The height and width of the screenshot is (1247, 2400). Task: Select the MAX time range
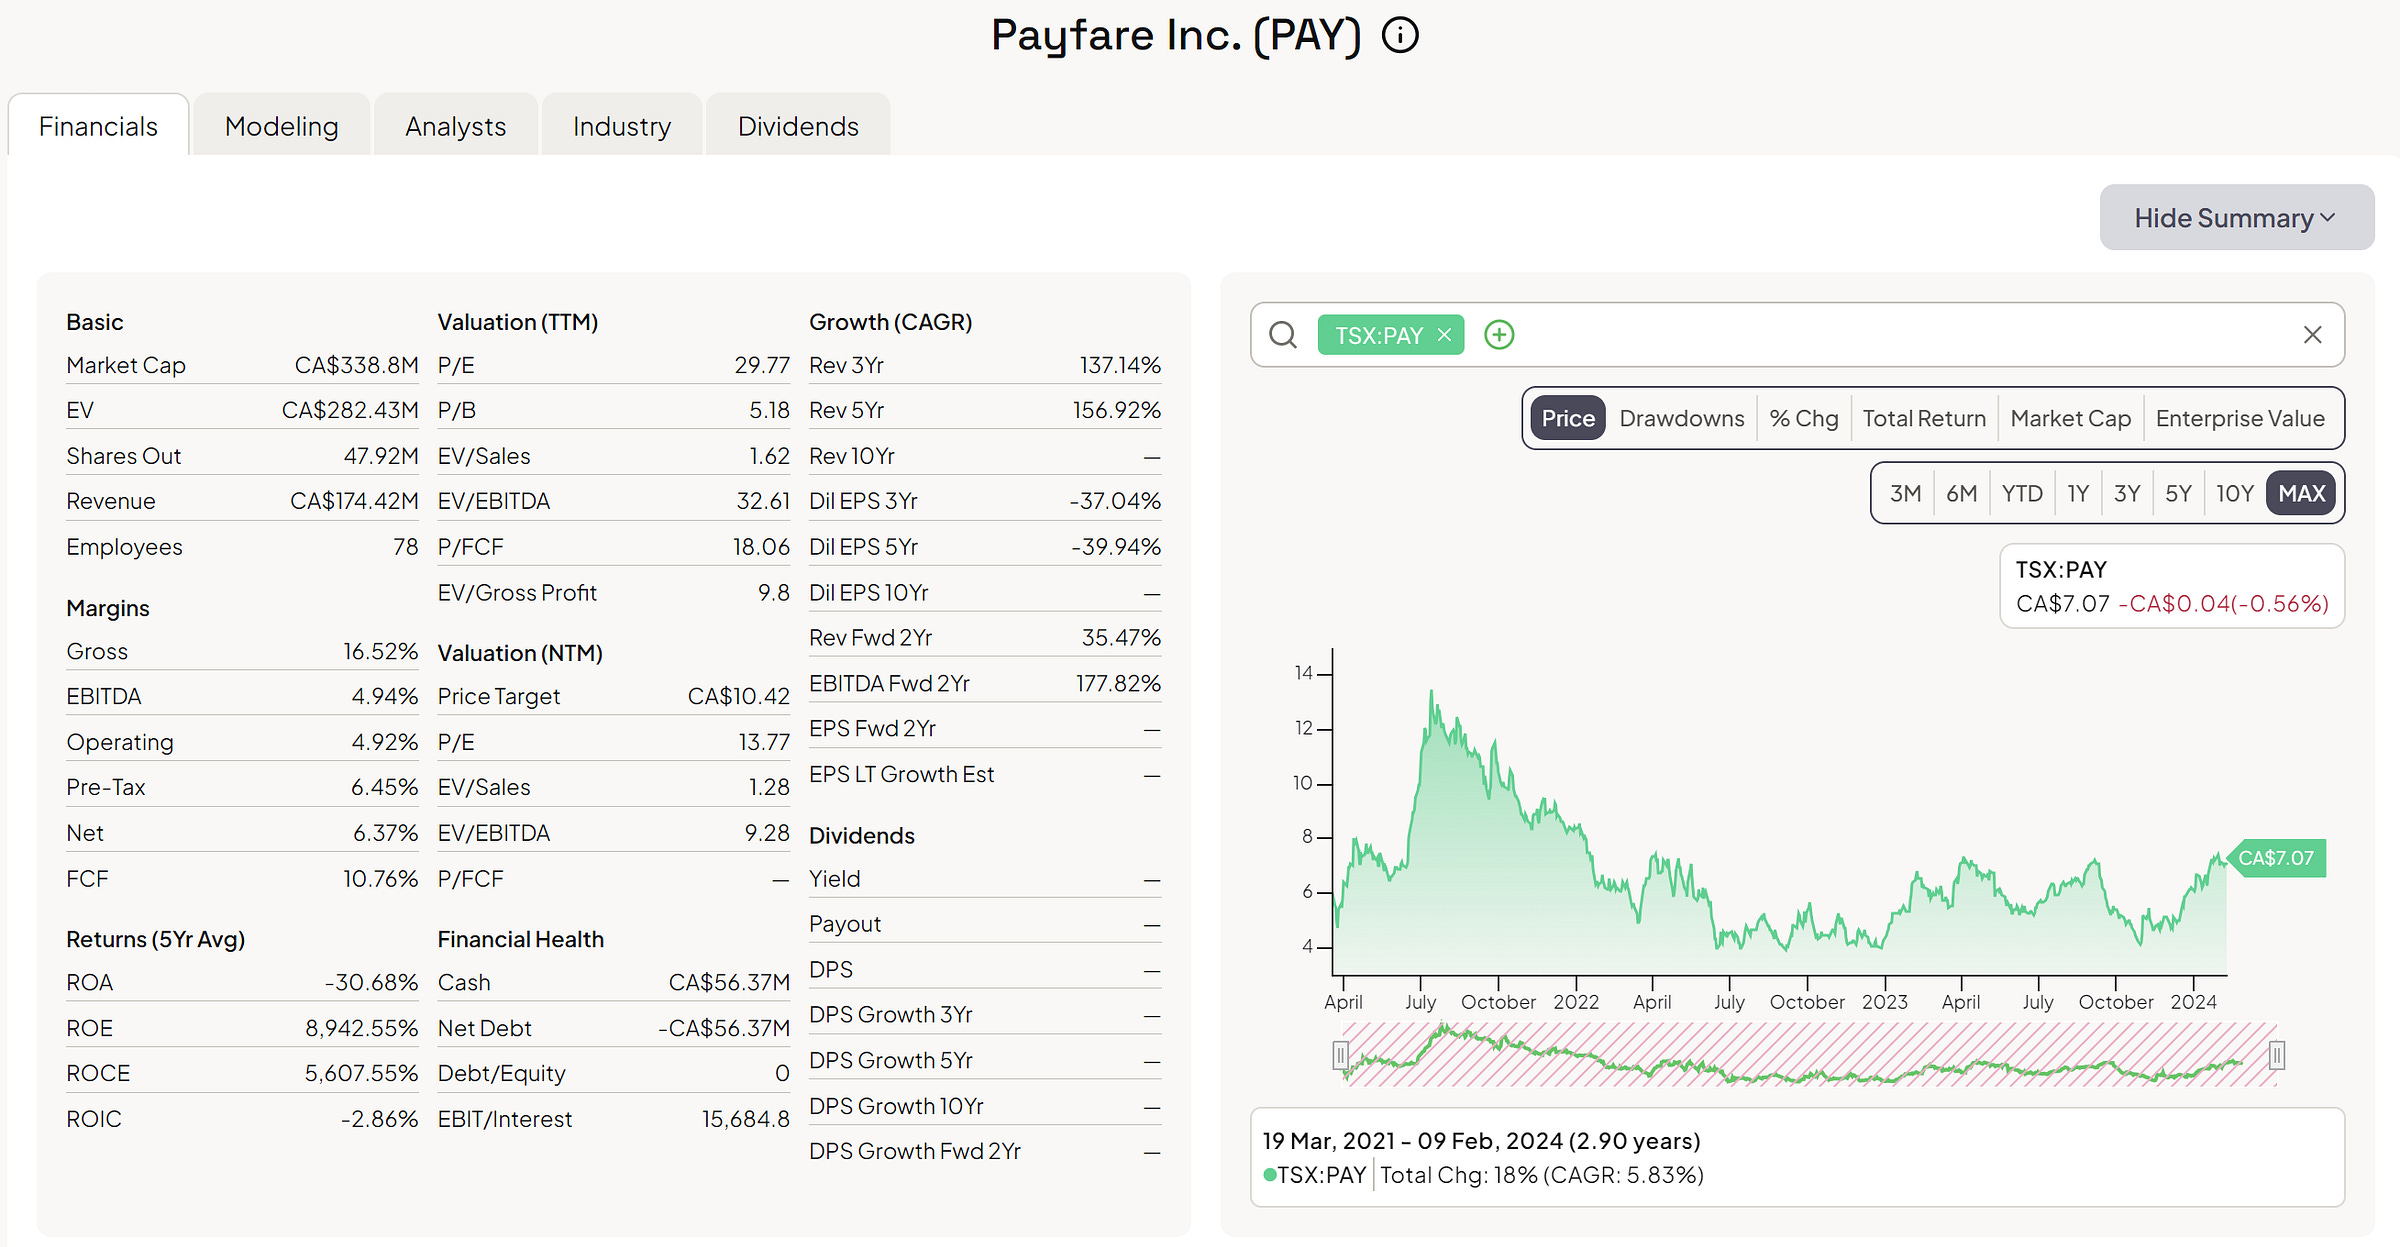pos(2301,493)
